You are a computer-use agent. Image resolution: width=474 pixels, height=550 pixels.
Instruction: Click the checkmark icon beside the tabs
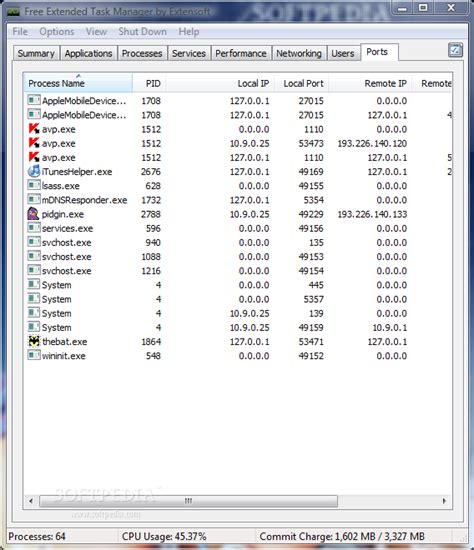click(x=455, y=51)
